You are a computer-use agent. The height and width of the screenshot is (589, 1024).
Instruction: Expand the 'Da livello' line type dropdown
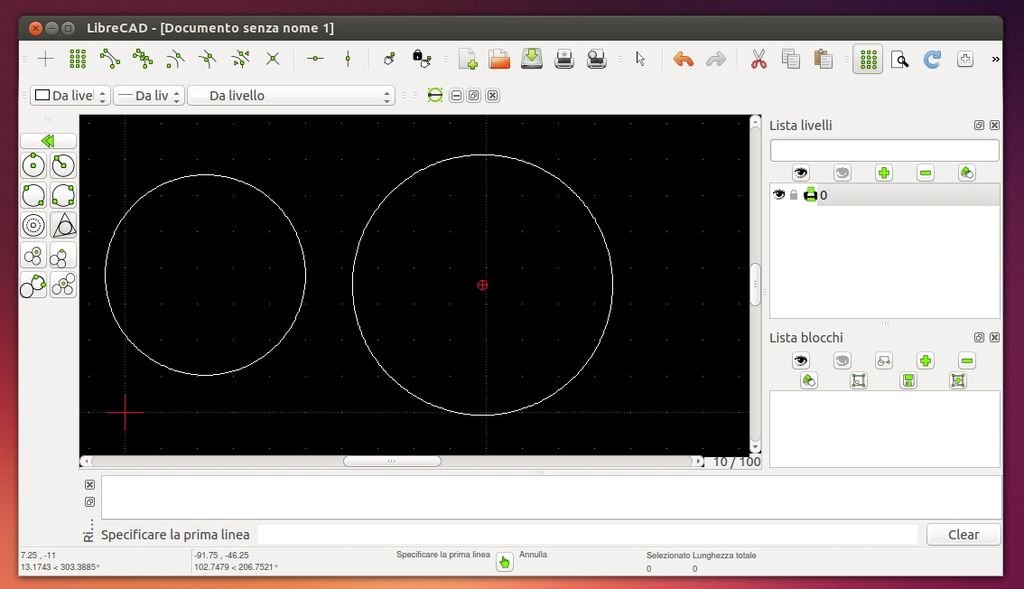coord(291,96)
